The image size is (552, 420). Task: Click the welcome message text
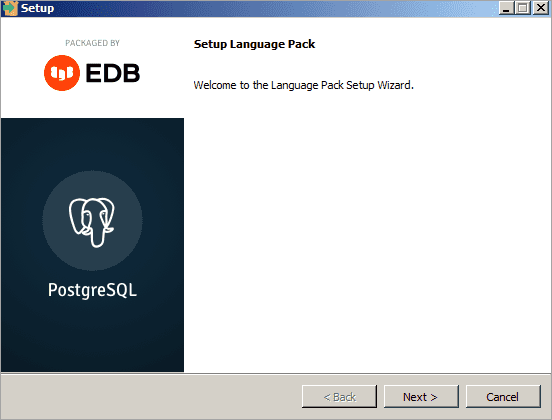[303, 85]
